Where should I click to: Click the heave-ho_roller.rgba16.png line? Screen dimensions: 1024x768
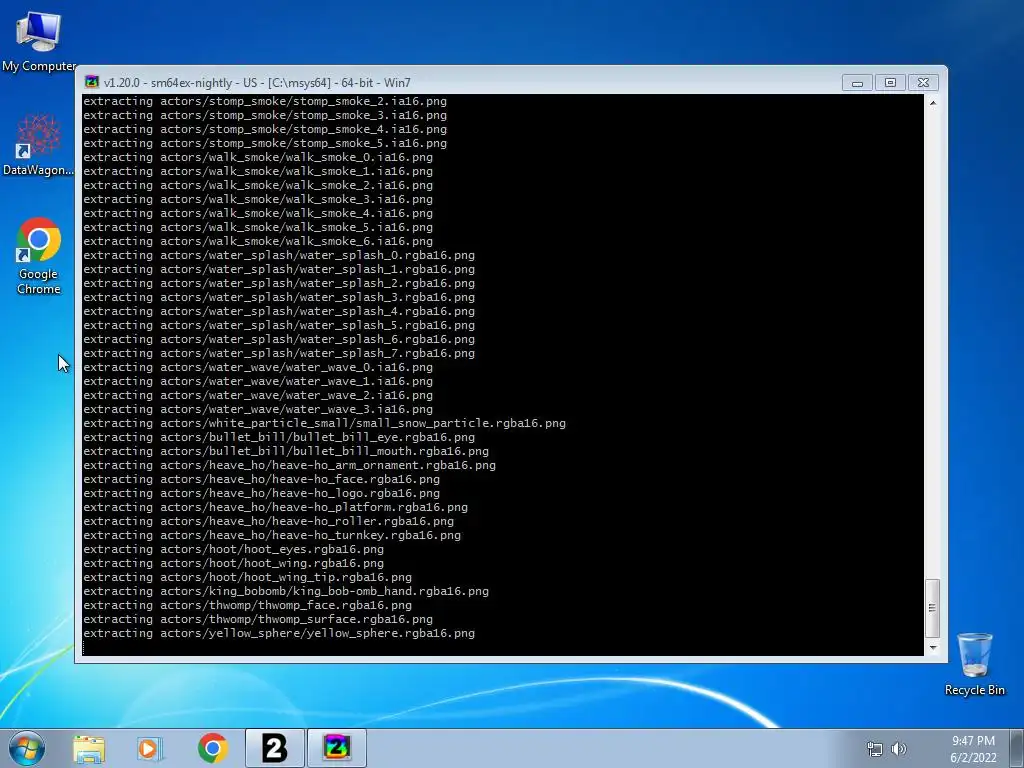coord(268,521)
